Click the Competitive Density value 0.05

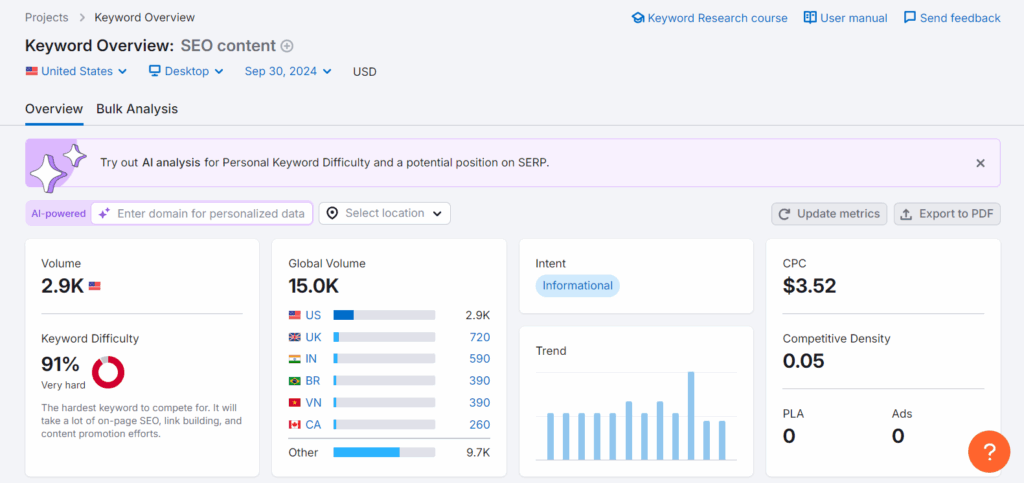803,360
